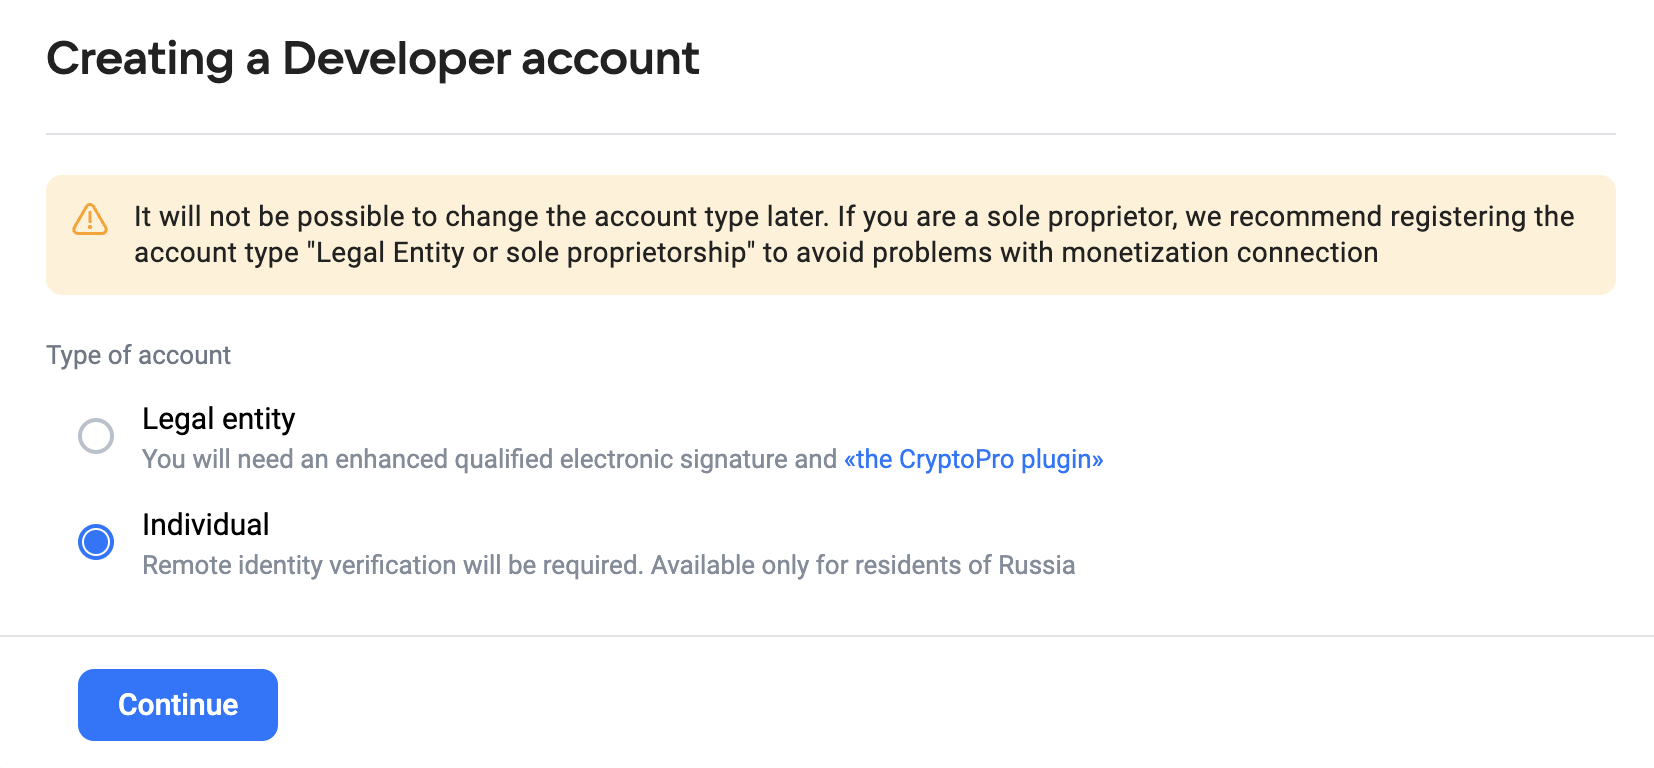Click the "Creating a Developer account" heading
Image resolution: width=1654 pixels, height=768 pixels.
372,59
